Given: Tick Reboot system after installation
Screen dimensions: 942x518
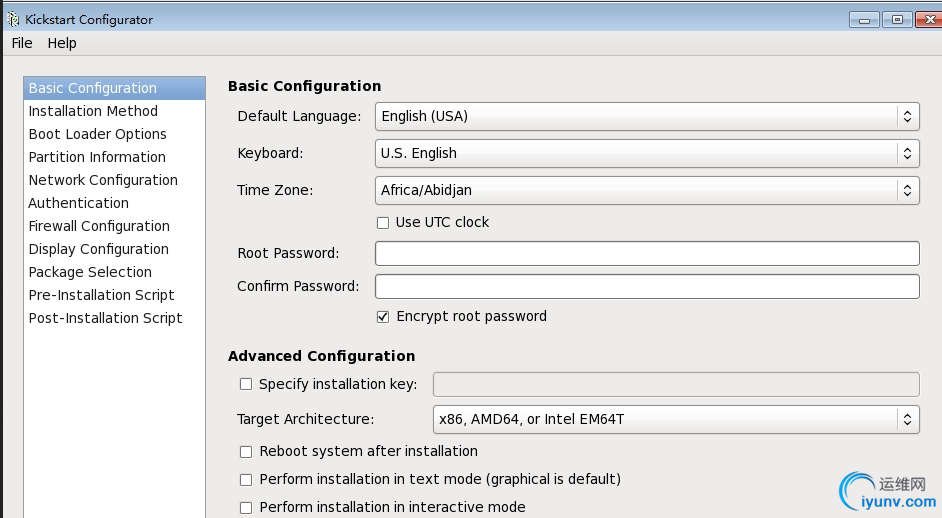Looking at the screenshot, I should [x=246, y=451].
